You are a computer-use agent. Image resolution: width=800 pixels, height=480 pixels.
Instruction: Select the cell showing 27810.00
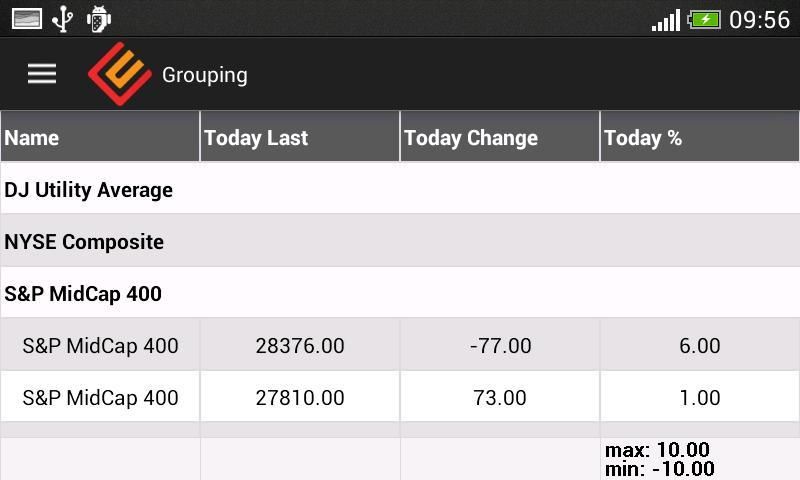300,398
